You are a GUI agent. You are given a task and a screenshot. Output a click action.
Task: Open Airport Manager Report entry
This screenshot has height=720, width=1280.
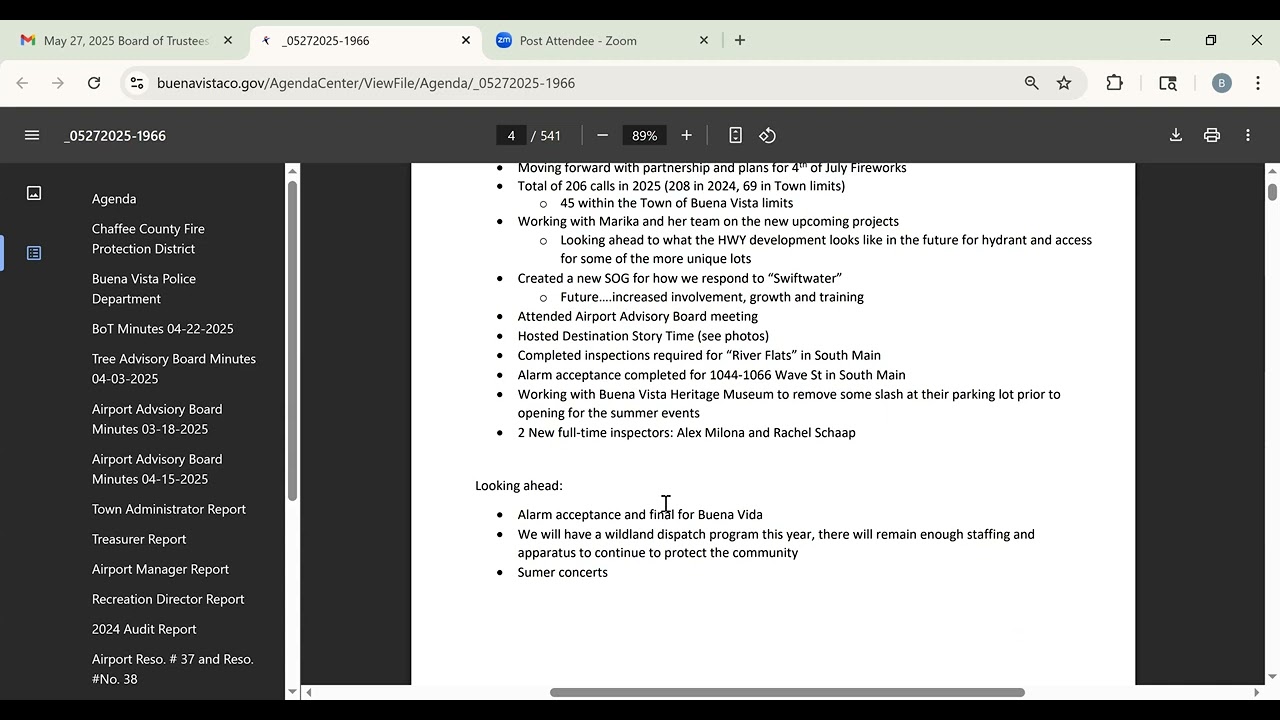point(161,569)
